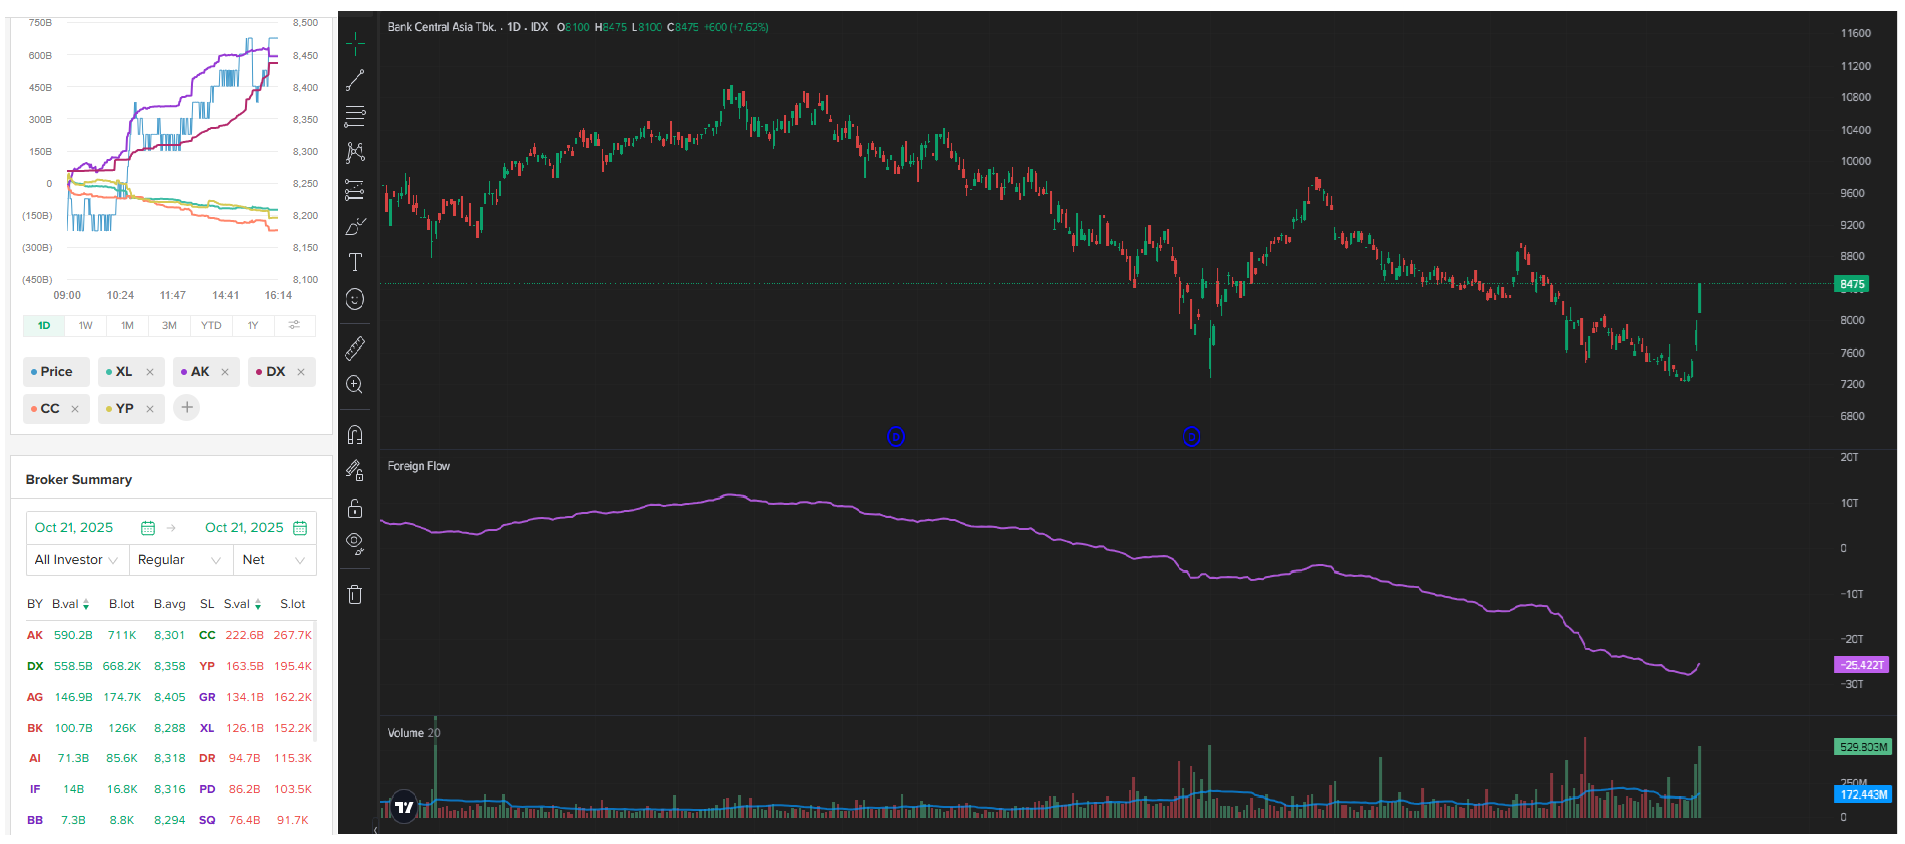
Task: Toggle lock all drawings
Action: (x=355, y=509)
